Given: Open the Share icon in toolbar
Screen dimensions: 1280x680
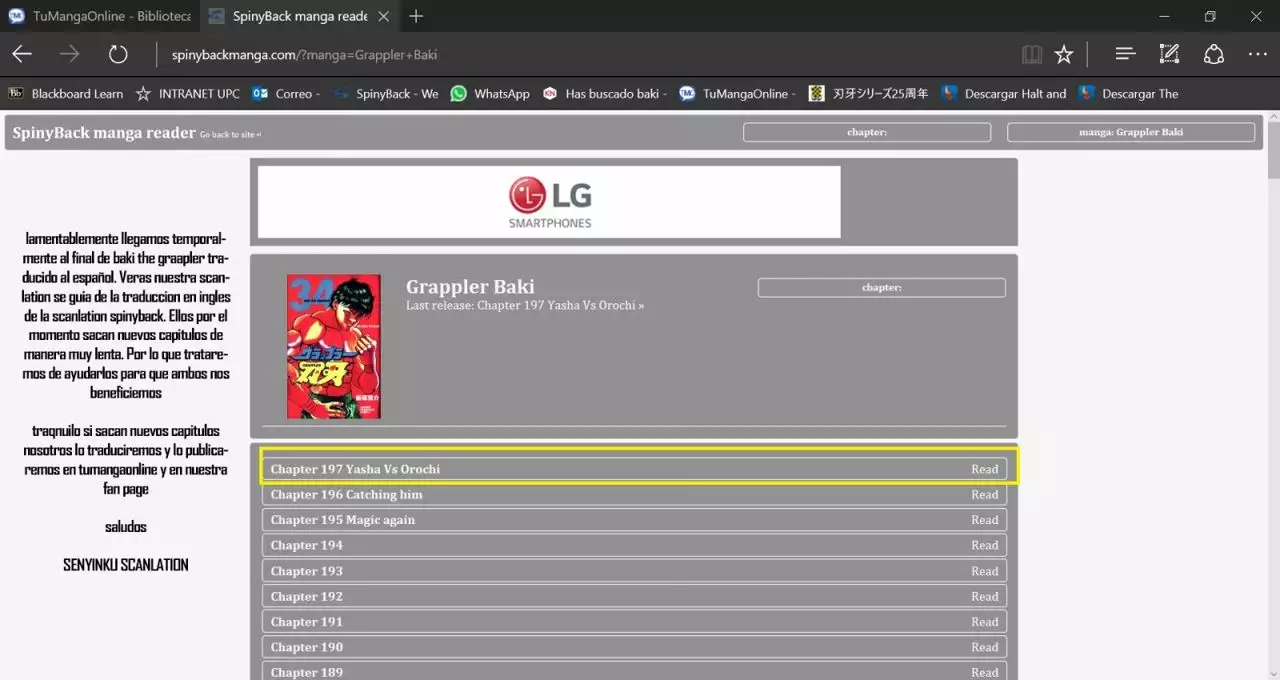Looking at the screenshot, I should [1213, 54].
